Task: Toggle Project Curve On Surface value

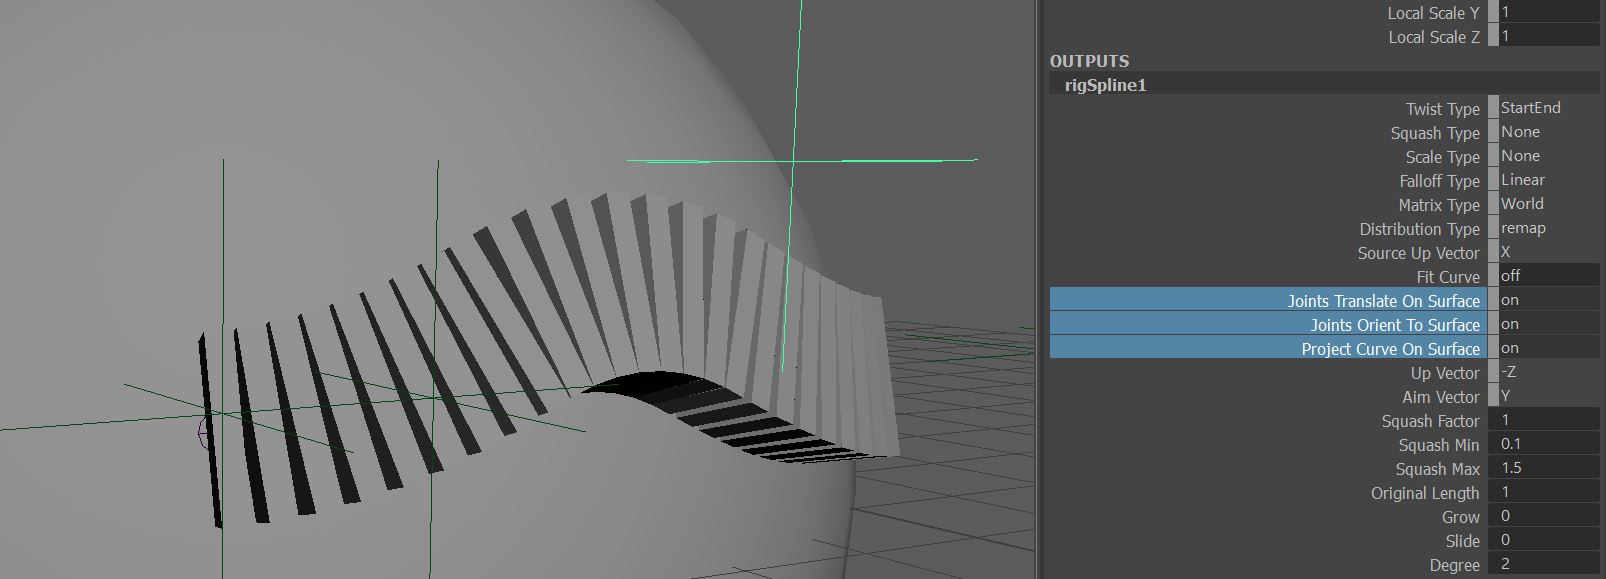Action: pos(1549,348)
